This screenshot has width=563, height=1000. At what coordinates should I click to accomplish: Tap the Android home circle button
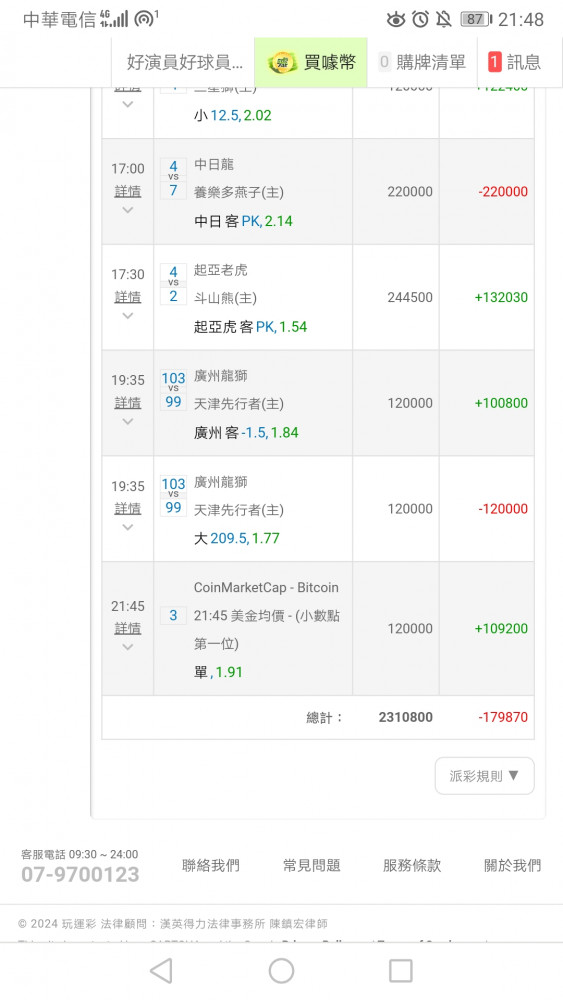(x=281, y=971)
